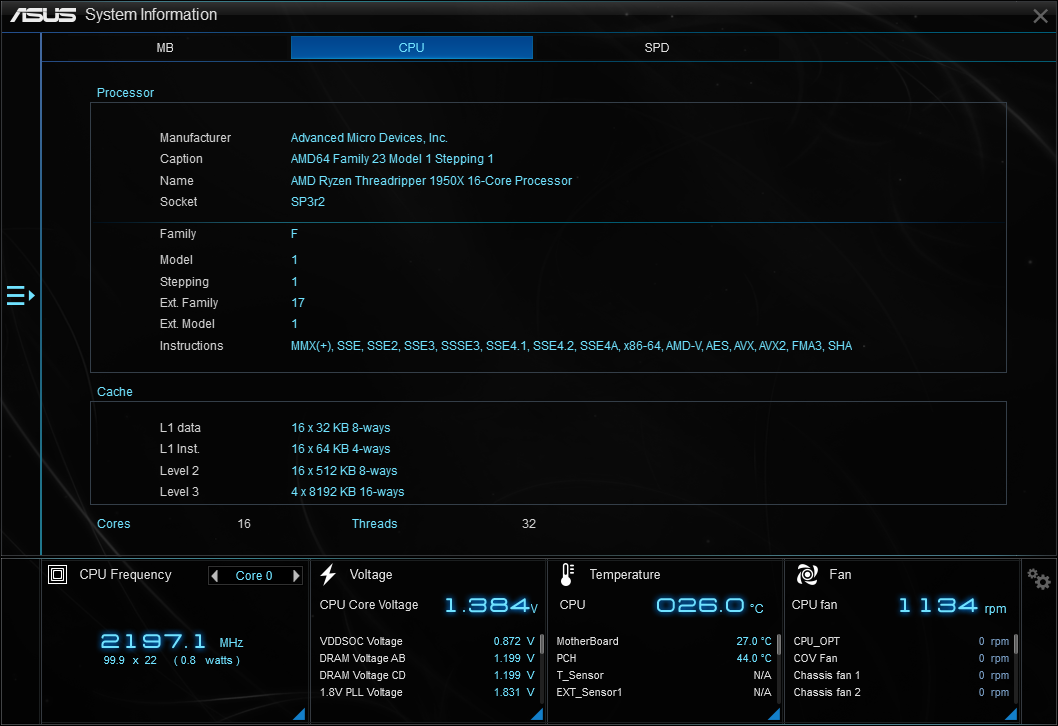Click the Processor section heading
Image resolution: width=1058 pixels, height=726 pixels.
126,92
